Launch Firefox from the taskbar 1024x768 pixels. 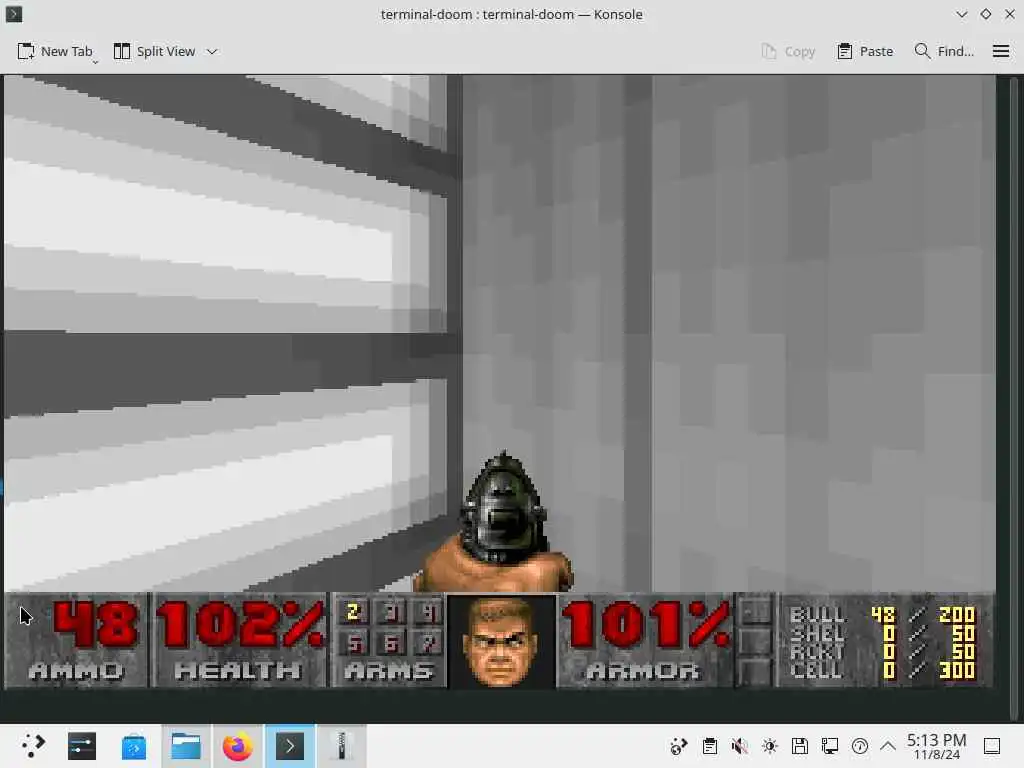(x=237, y=746)
